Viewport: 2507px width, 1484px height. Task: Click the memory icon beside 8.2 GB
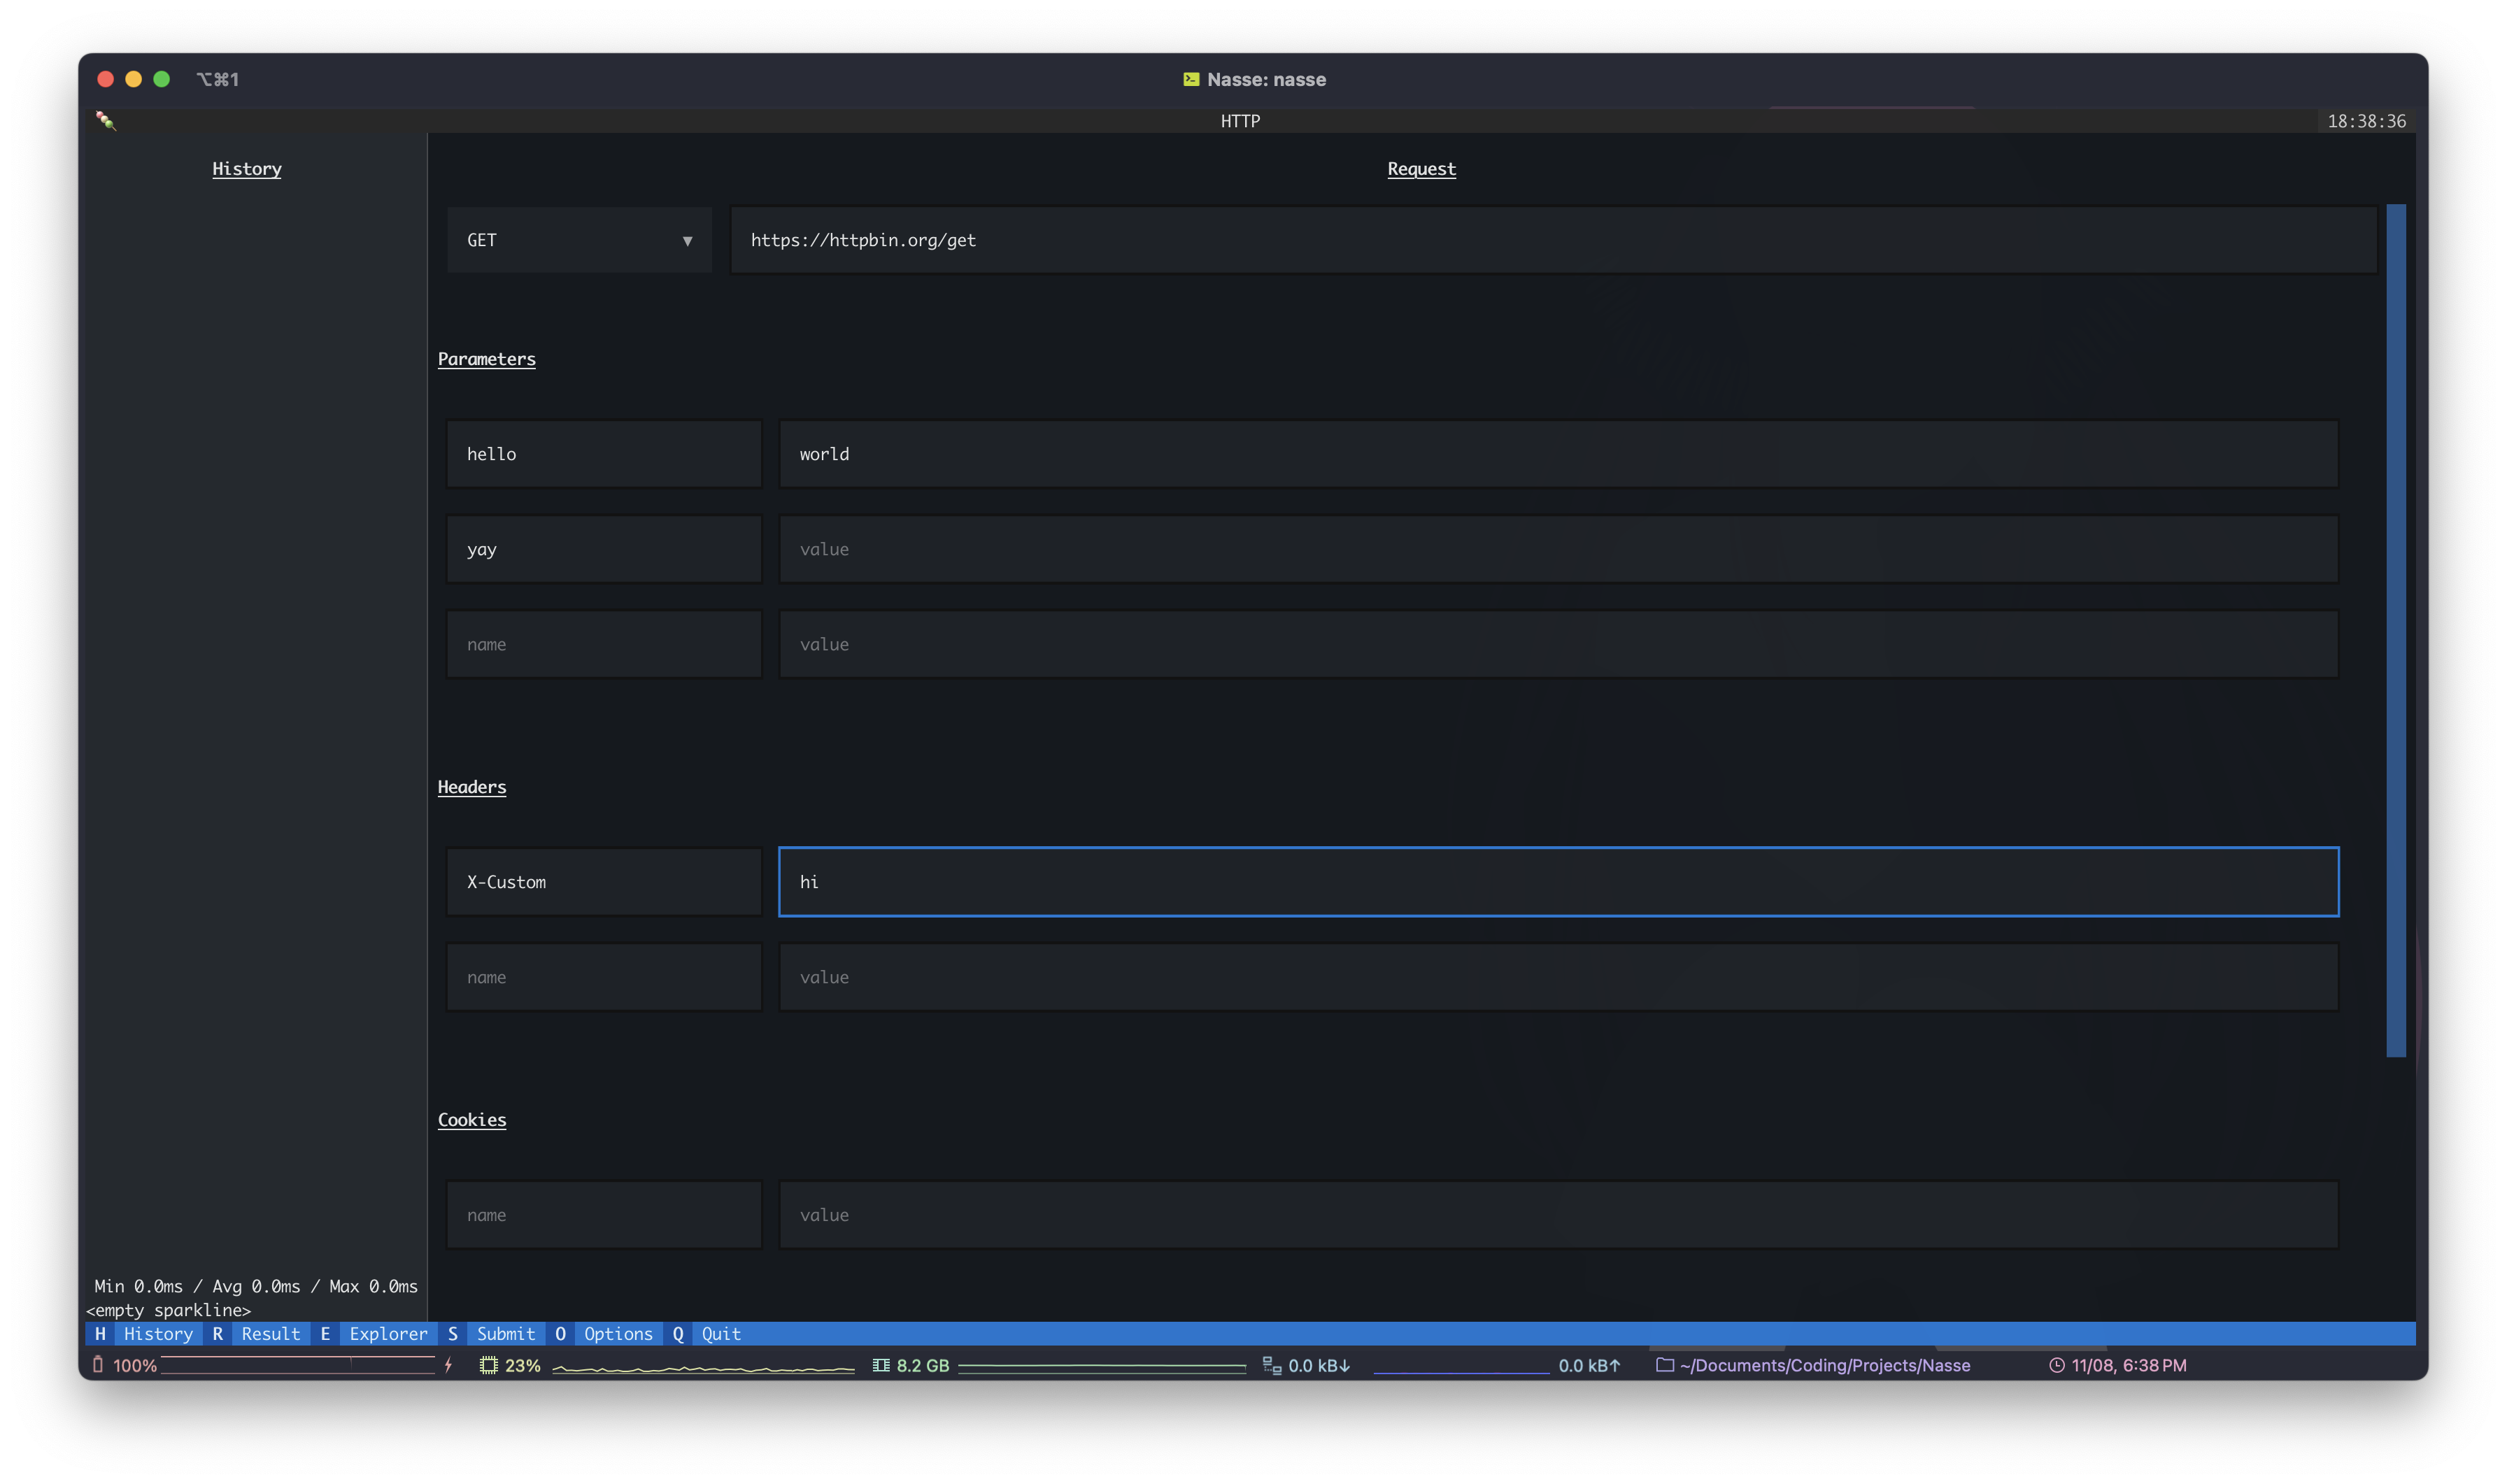tap(881, 1365)
